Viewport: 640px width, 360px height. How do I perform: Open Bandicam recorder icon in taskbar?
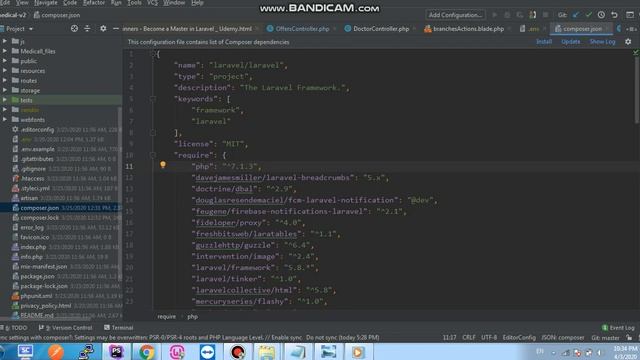pos(238,352)
